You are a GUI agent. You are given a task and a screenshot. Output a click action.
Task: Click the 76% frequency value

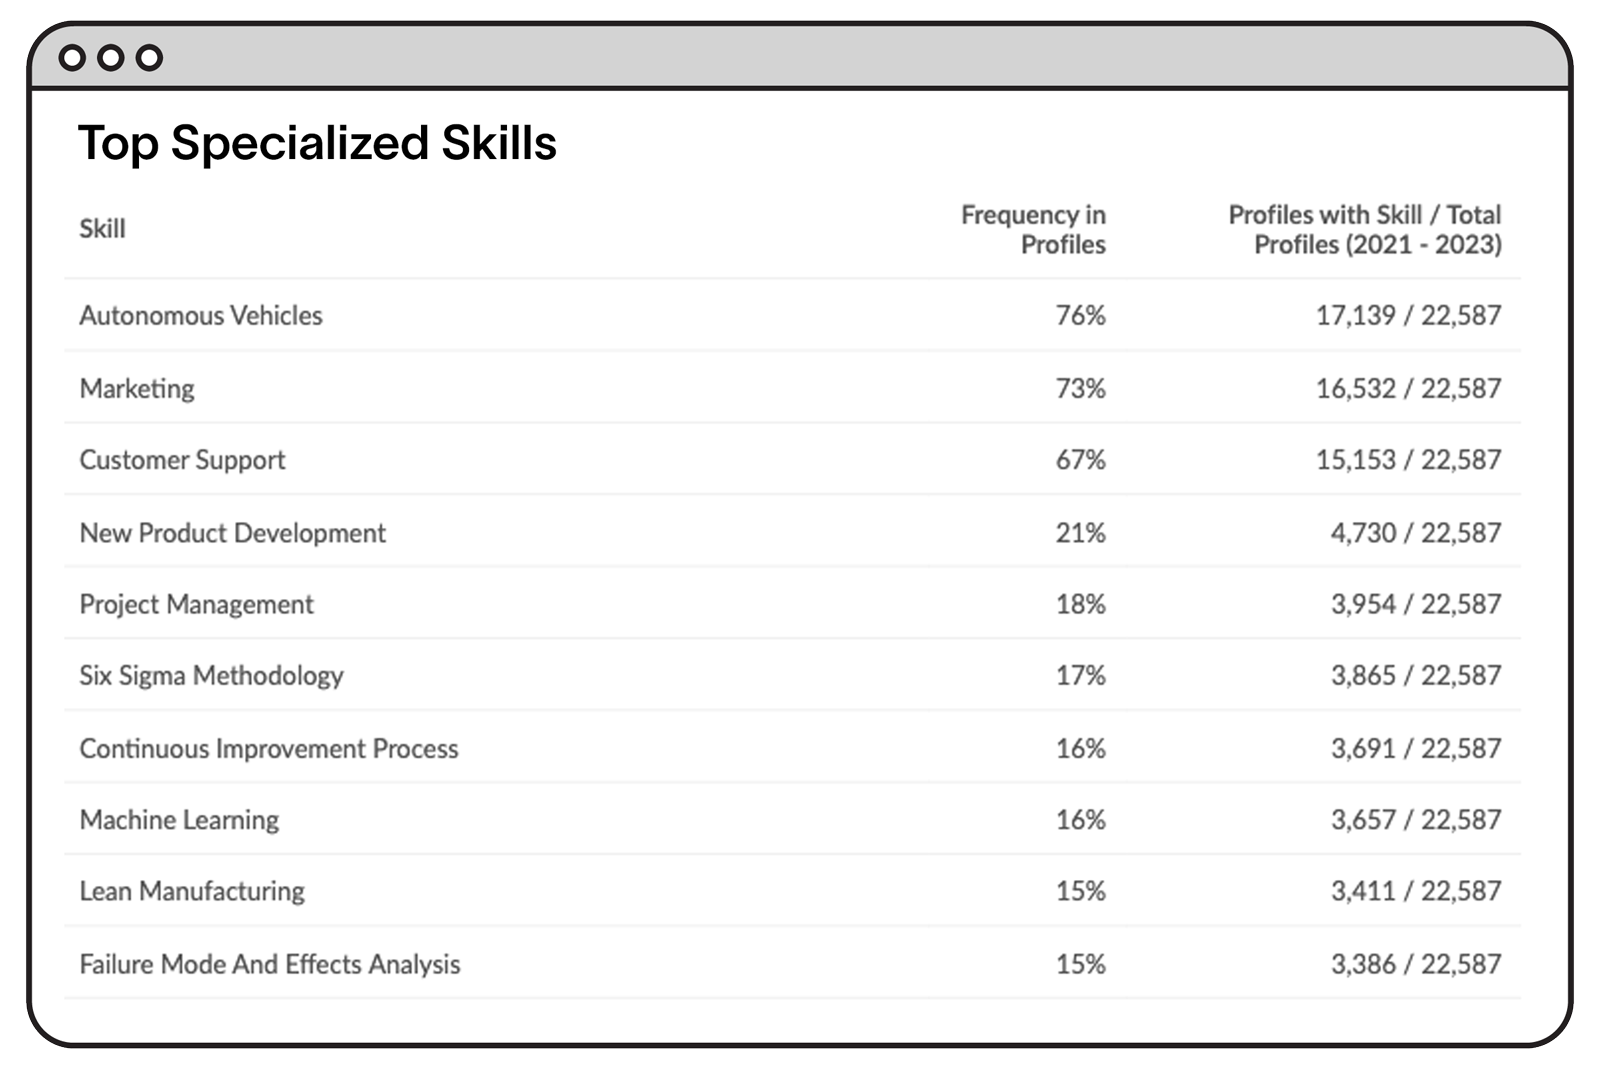click(x=1080, y=316)
